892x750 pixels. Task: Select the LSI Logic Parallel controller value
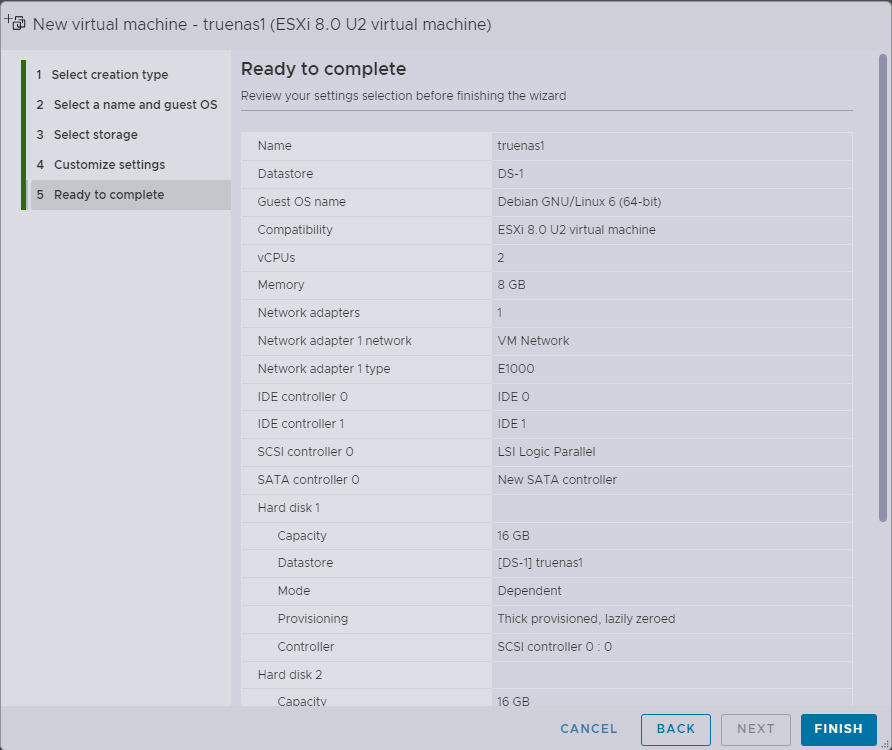tap(546, 452)
